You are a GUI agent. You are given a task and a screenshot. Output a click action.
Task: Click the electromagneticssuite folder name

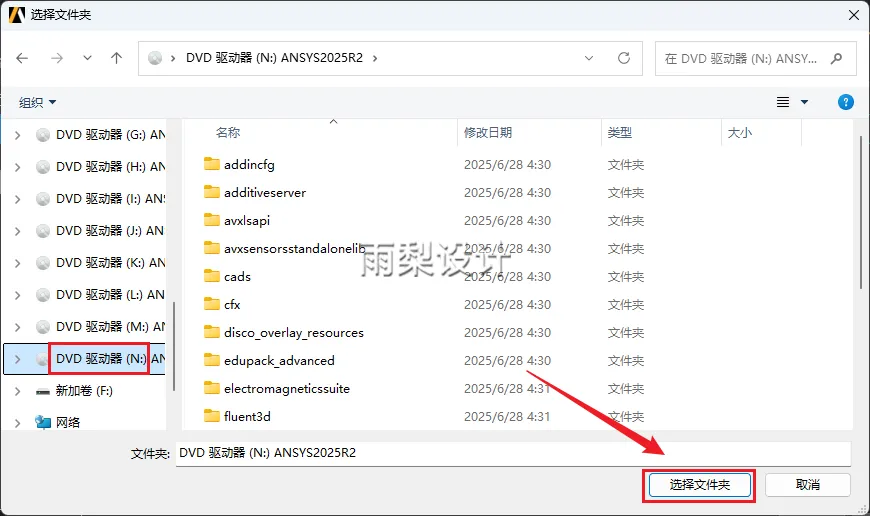287,388
